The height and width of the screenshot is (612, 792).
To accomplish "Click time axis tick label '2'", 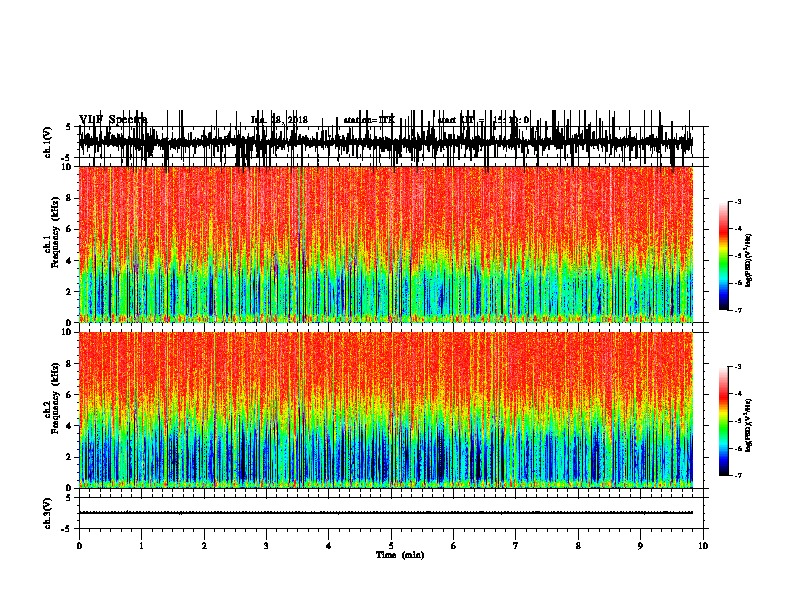I will click(204, 546).
